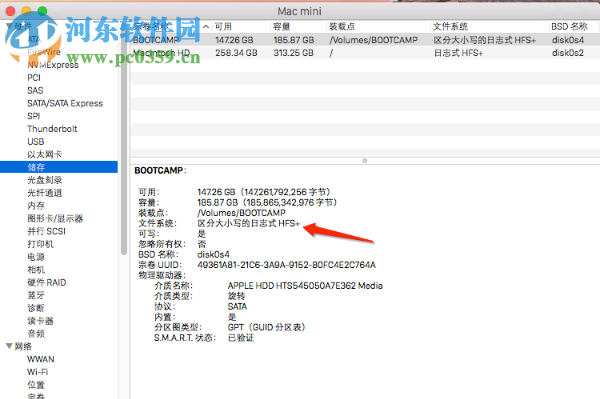Select 蓝牙 in the sidebar
The height and width of the screenshot is (399, 600).
[36, 295]
